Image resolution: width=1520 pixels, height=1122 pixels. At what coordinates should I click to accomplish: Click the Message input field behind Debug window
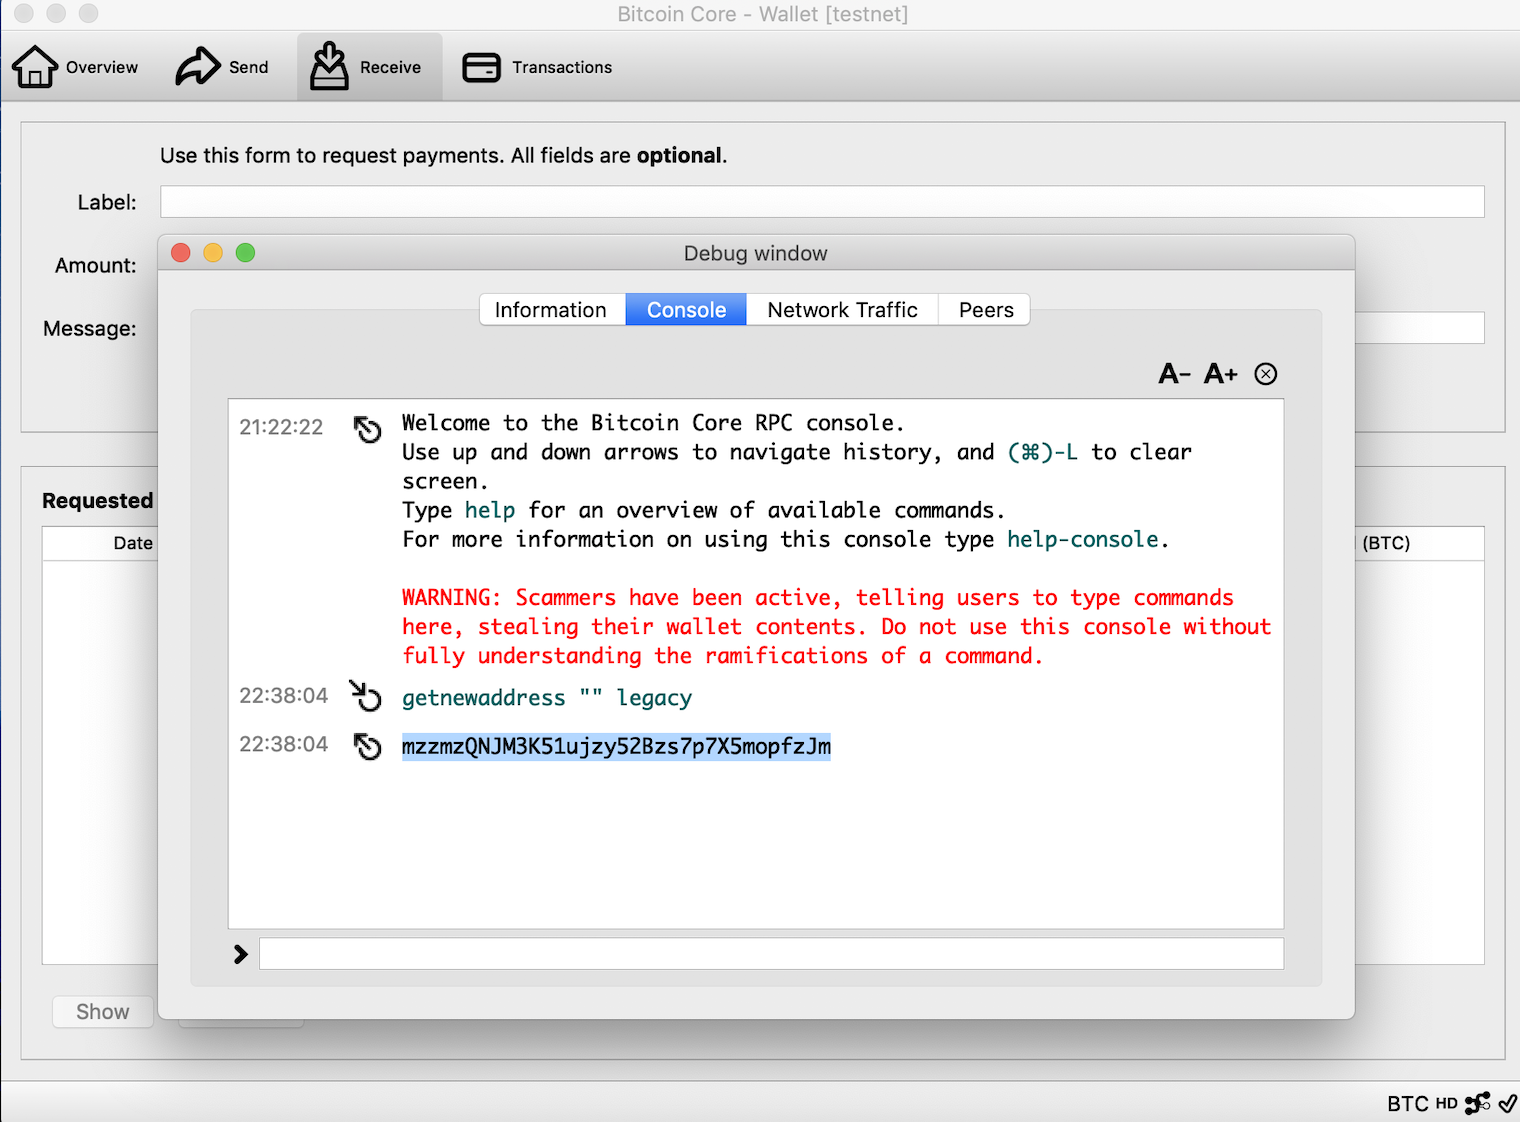pyautogui.click(x=1420, y=328)
